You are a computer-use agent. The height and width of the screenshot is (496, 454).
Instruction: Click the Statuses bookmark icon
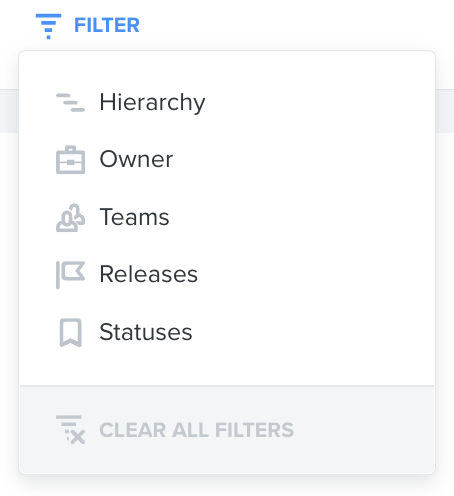point(70,332)
